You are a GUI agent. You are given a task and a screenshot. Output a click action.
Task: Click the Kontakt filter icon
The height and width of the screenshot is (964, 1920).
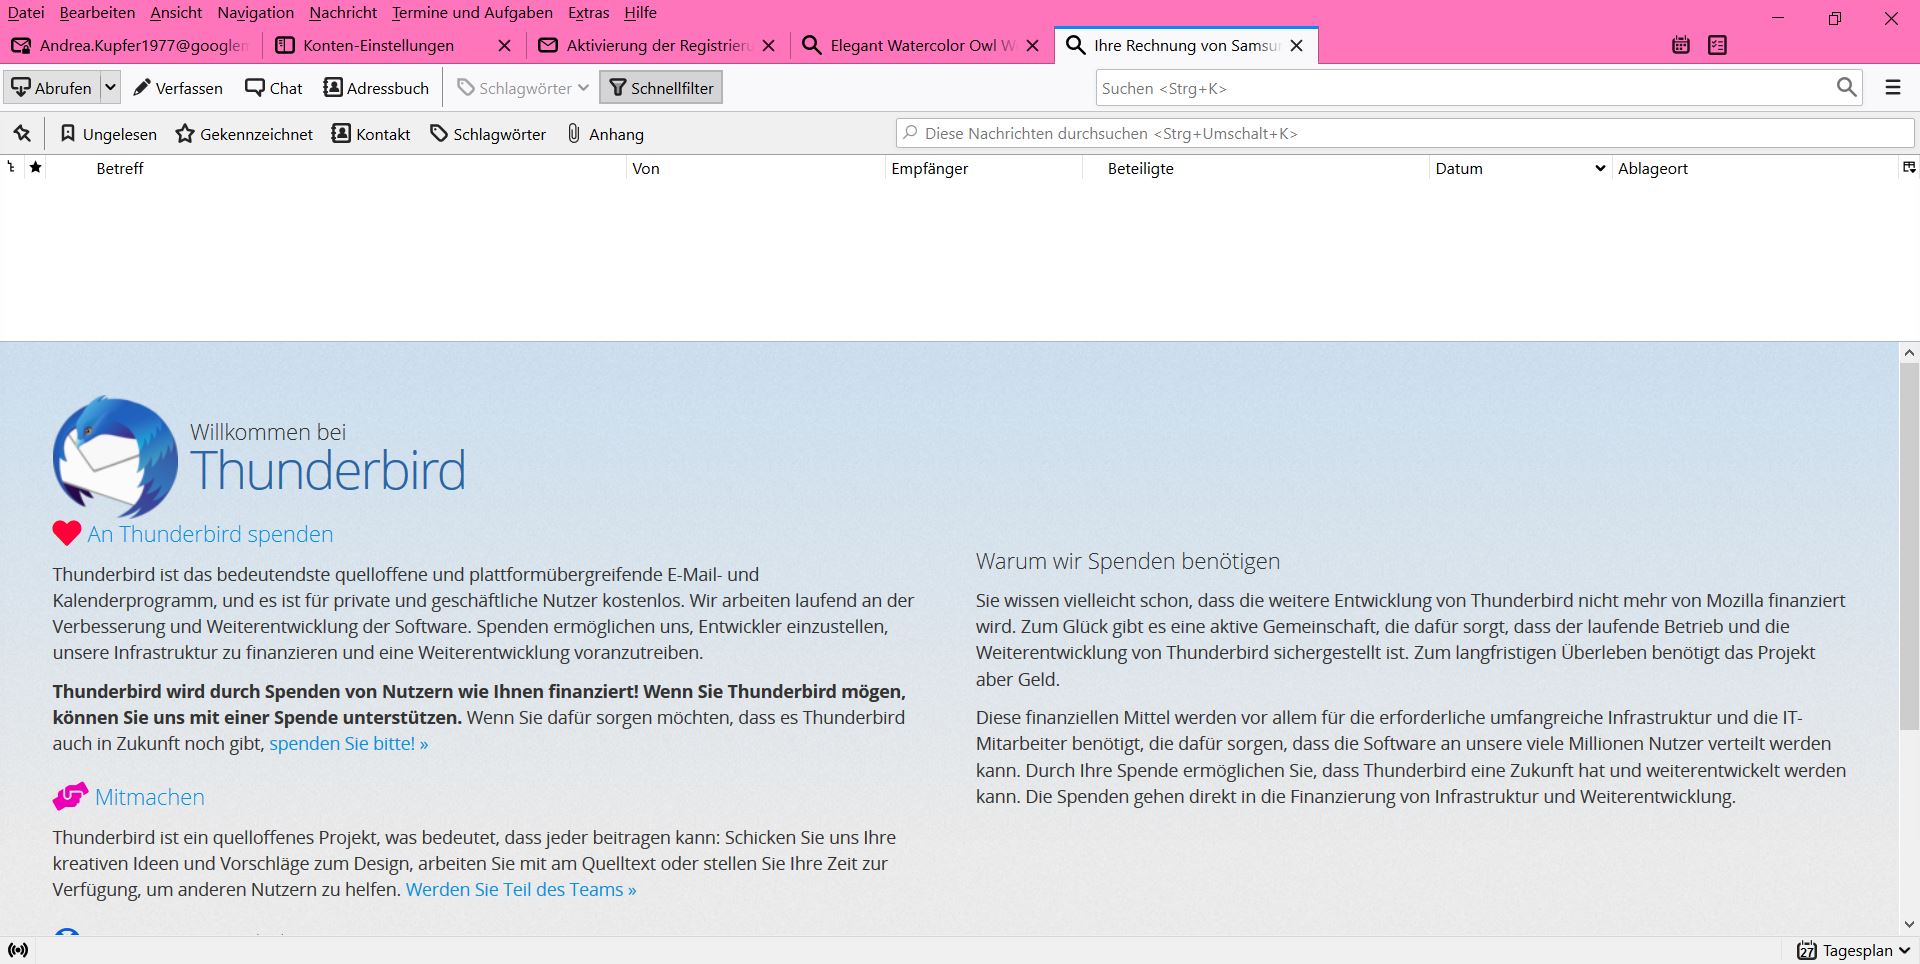(x=370, y=133)
